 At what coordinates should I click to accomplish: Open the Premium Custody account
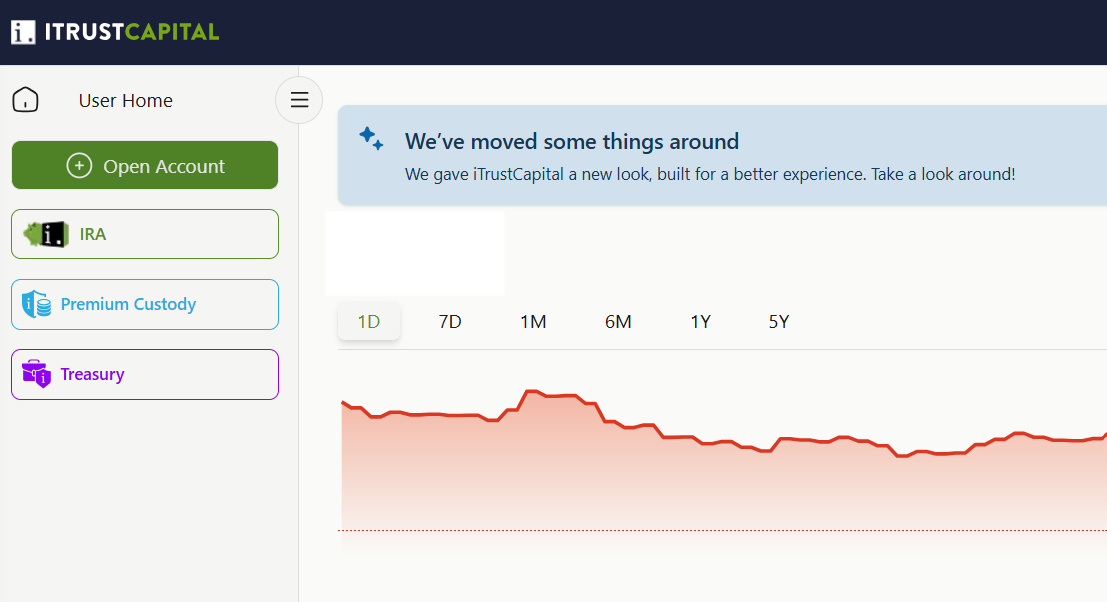(145, 304)
